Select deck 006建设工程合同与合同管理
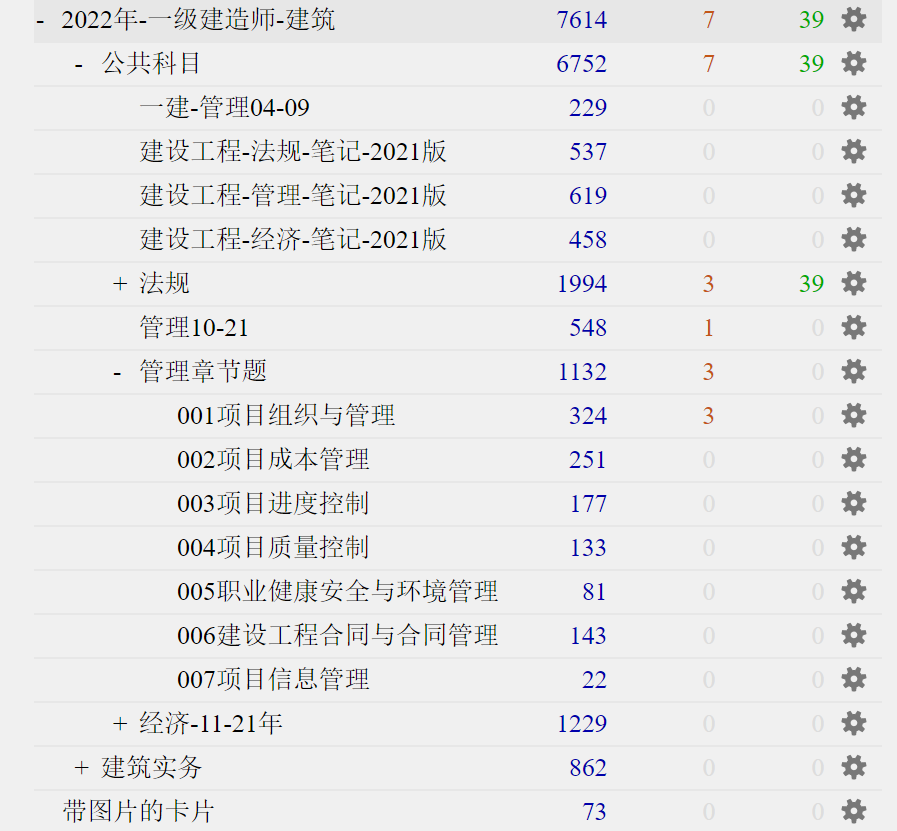The height and width of the screenshot is (831, 897). coord(338,636)
